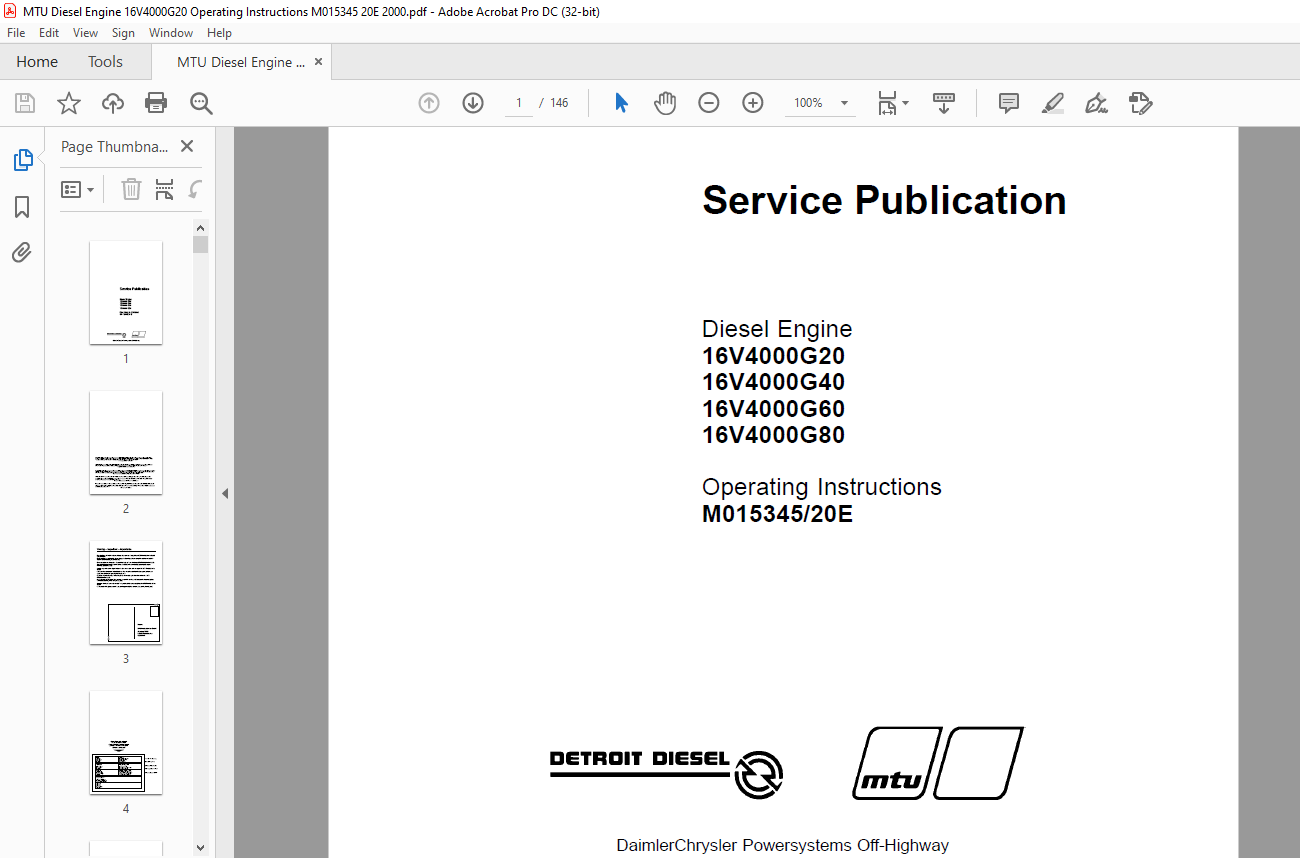
Task: Click the '16V4000G60' model text
Action: [773, 409]
